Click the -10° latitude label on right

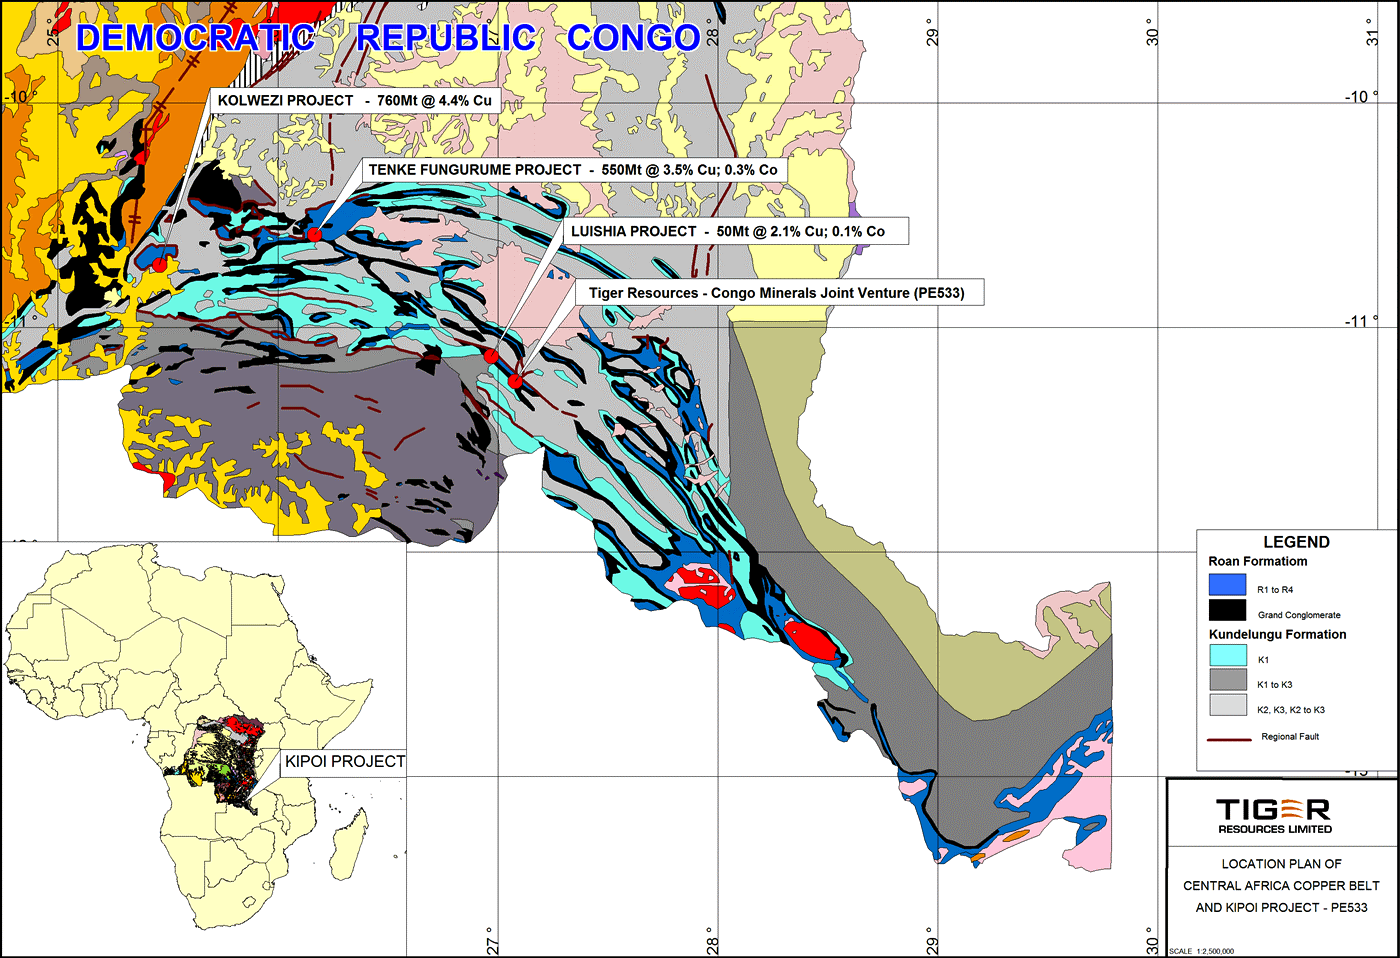tap(1361, 97)
